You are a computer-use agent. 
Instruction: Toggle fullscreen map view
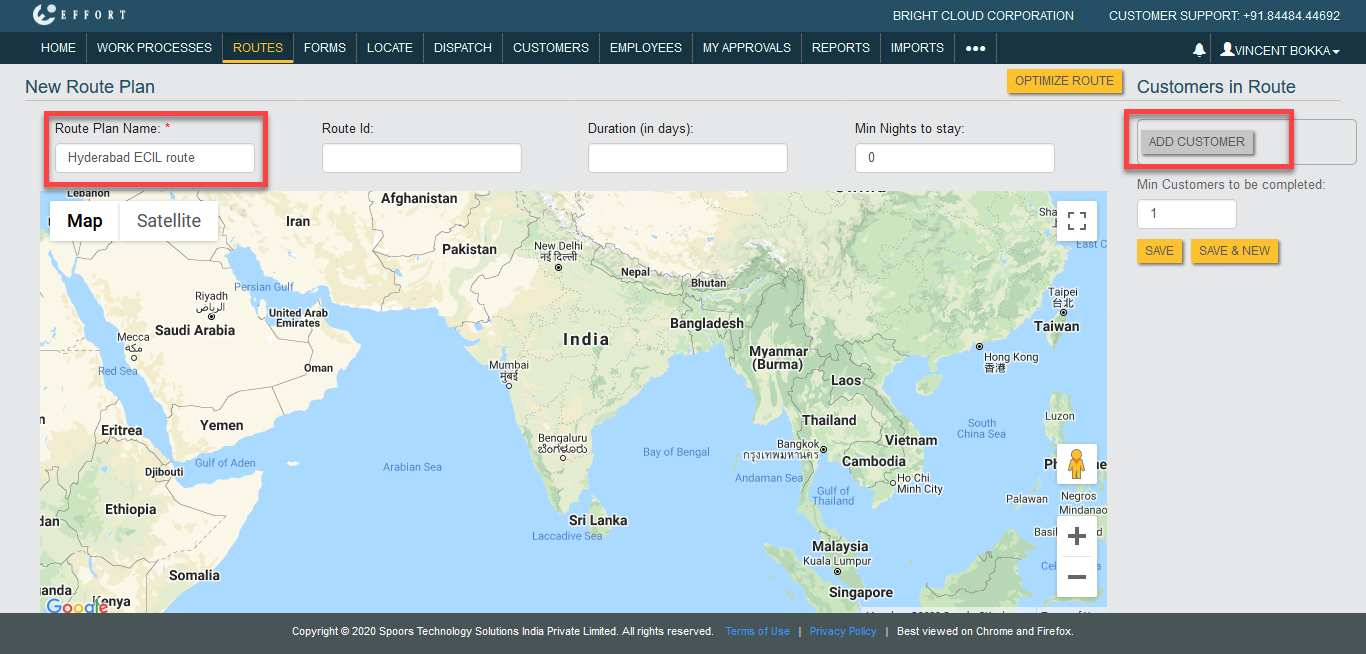click(x=1077, y=221)
